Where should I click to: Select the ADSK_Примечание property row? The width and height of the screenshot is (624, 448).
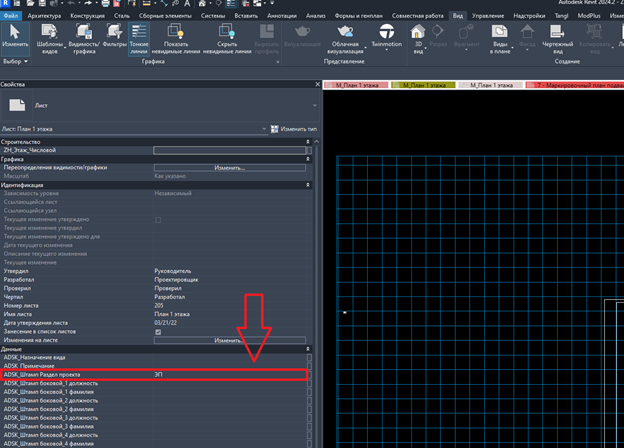[x=156, y=366]
